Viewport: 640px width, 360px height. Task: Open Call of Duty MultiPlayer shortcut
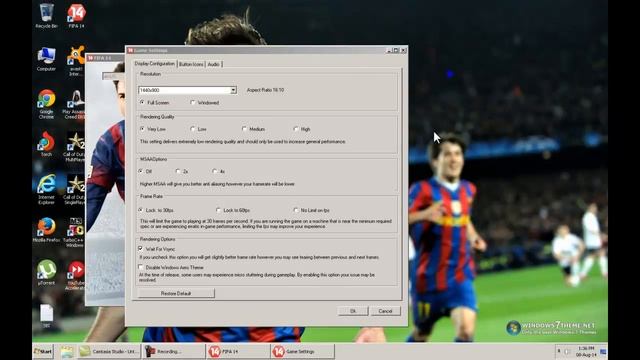tap(75, 147)
